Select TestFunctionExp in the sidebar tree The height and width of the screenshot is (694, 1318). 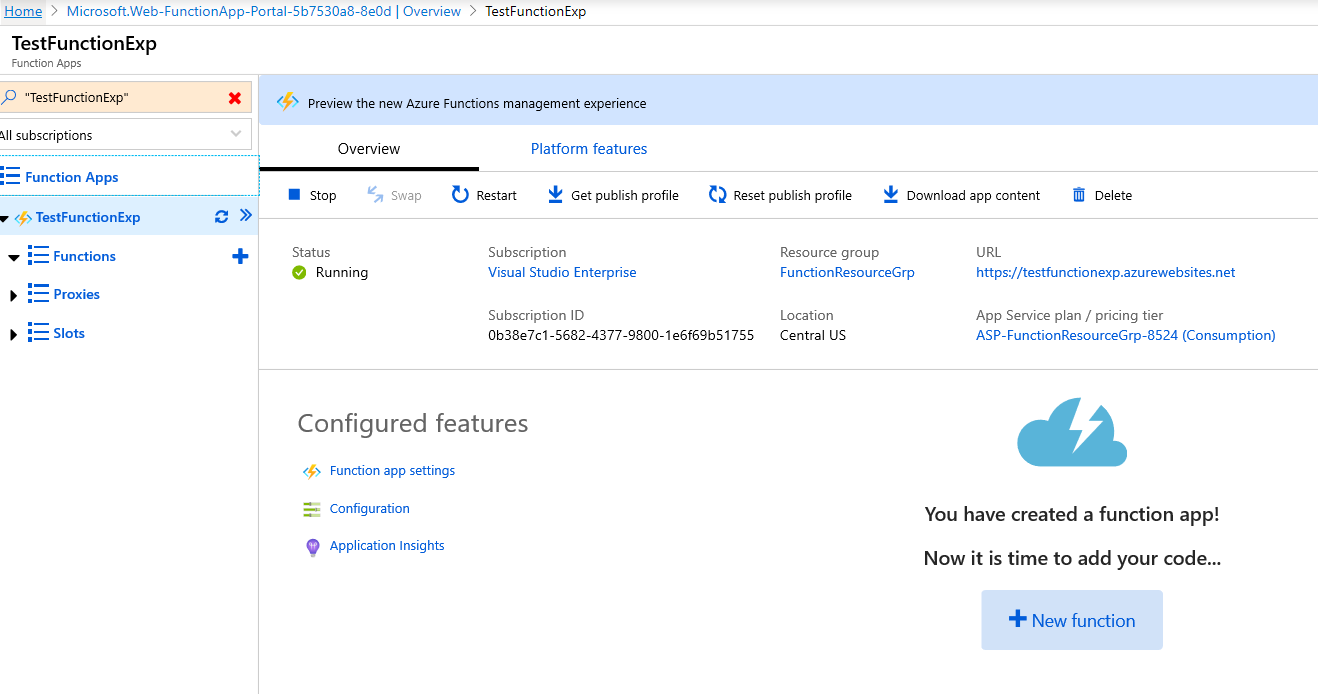pyautogui.click(x=88, y=217)
